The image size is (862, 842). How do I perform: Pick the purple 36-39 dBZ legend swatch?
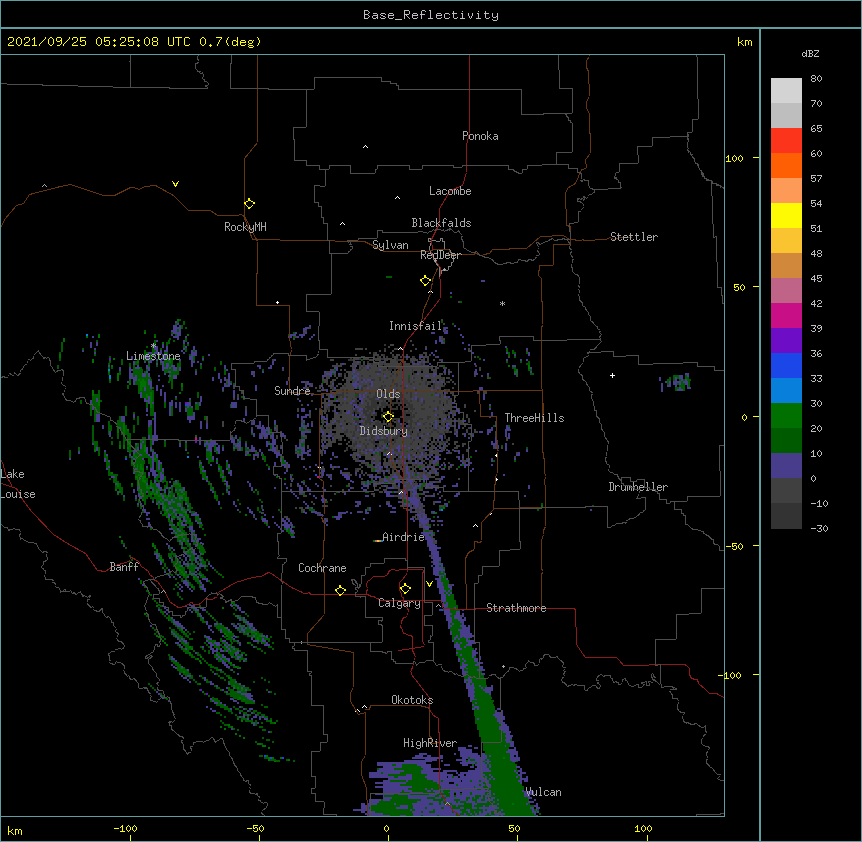pos(786,340)
